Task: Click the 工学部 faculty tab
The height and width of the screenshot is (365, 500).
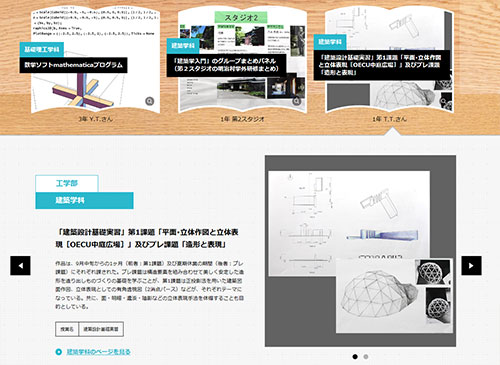Action: (x=67, y=183)
